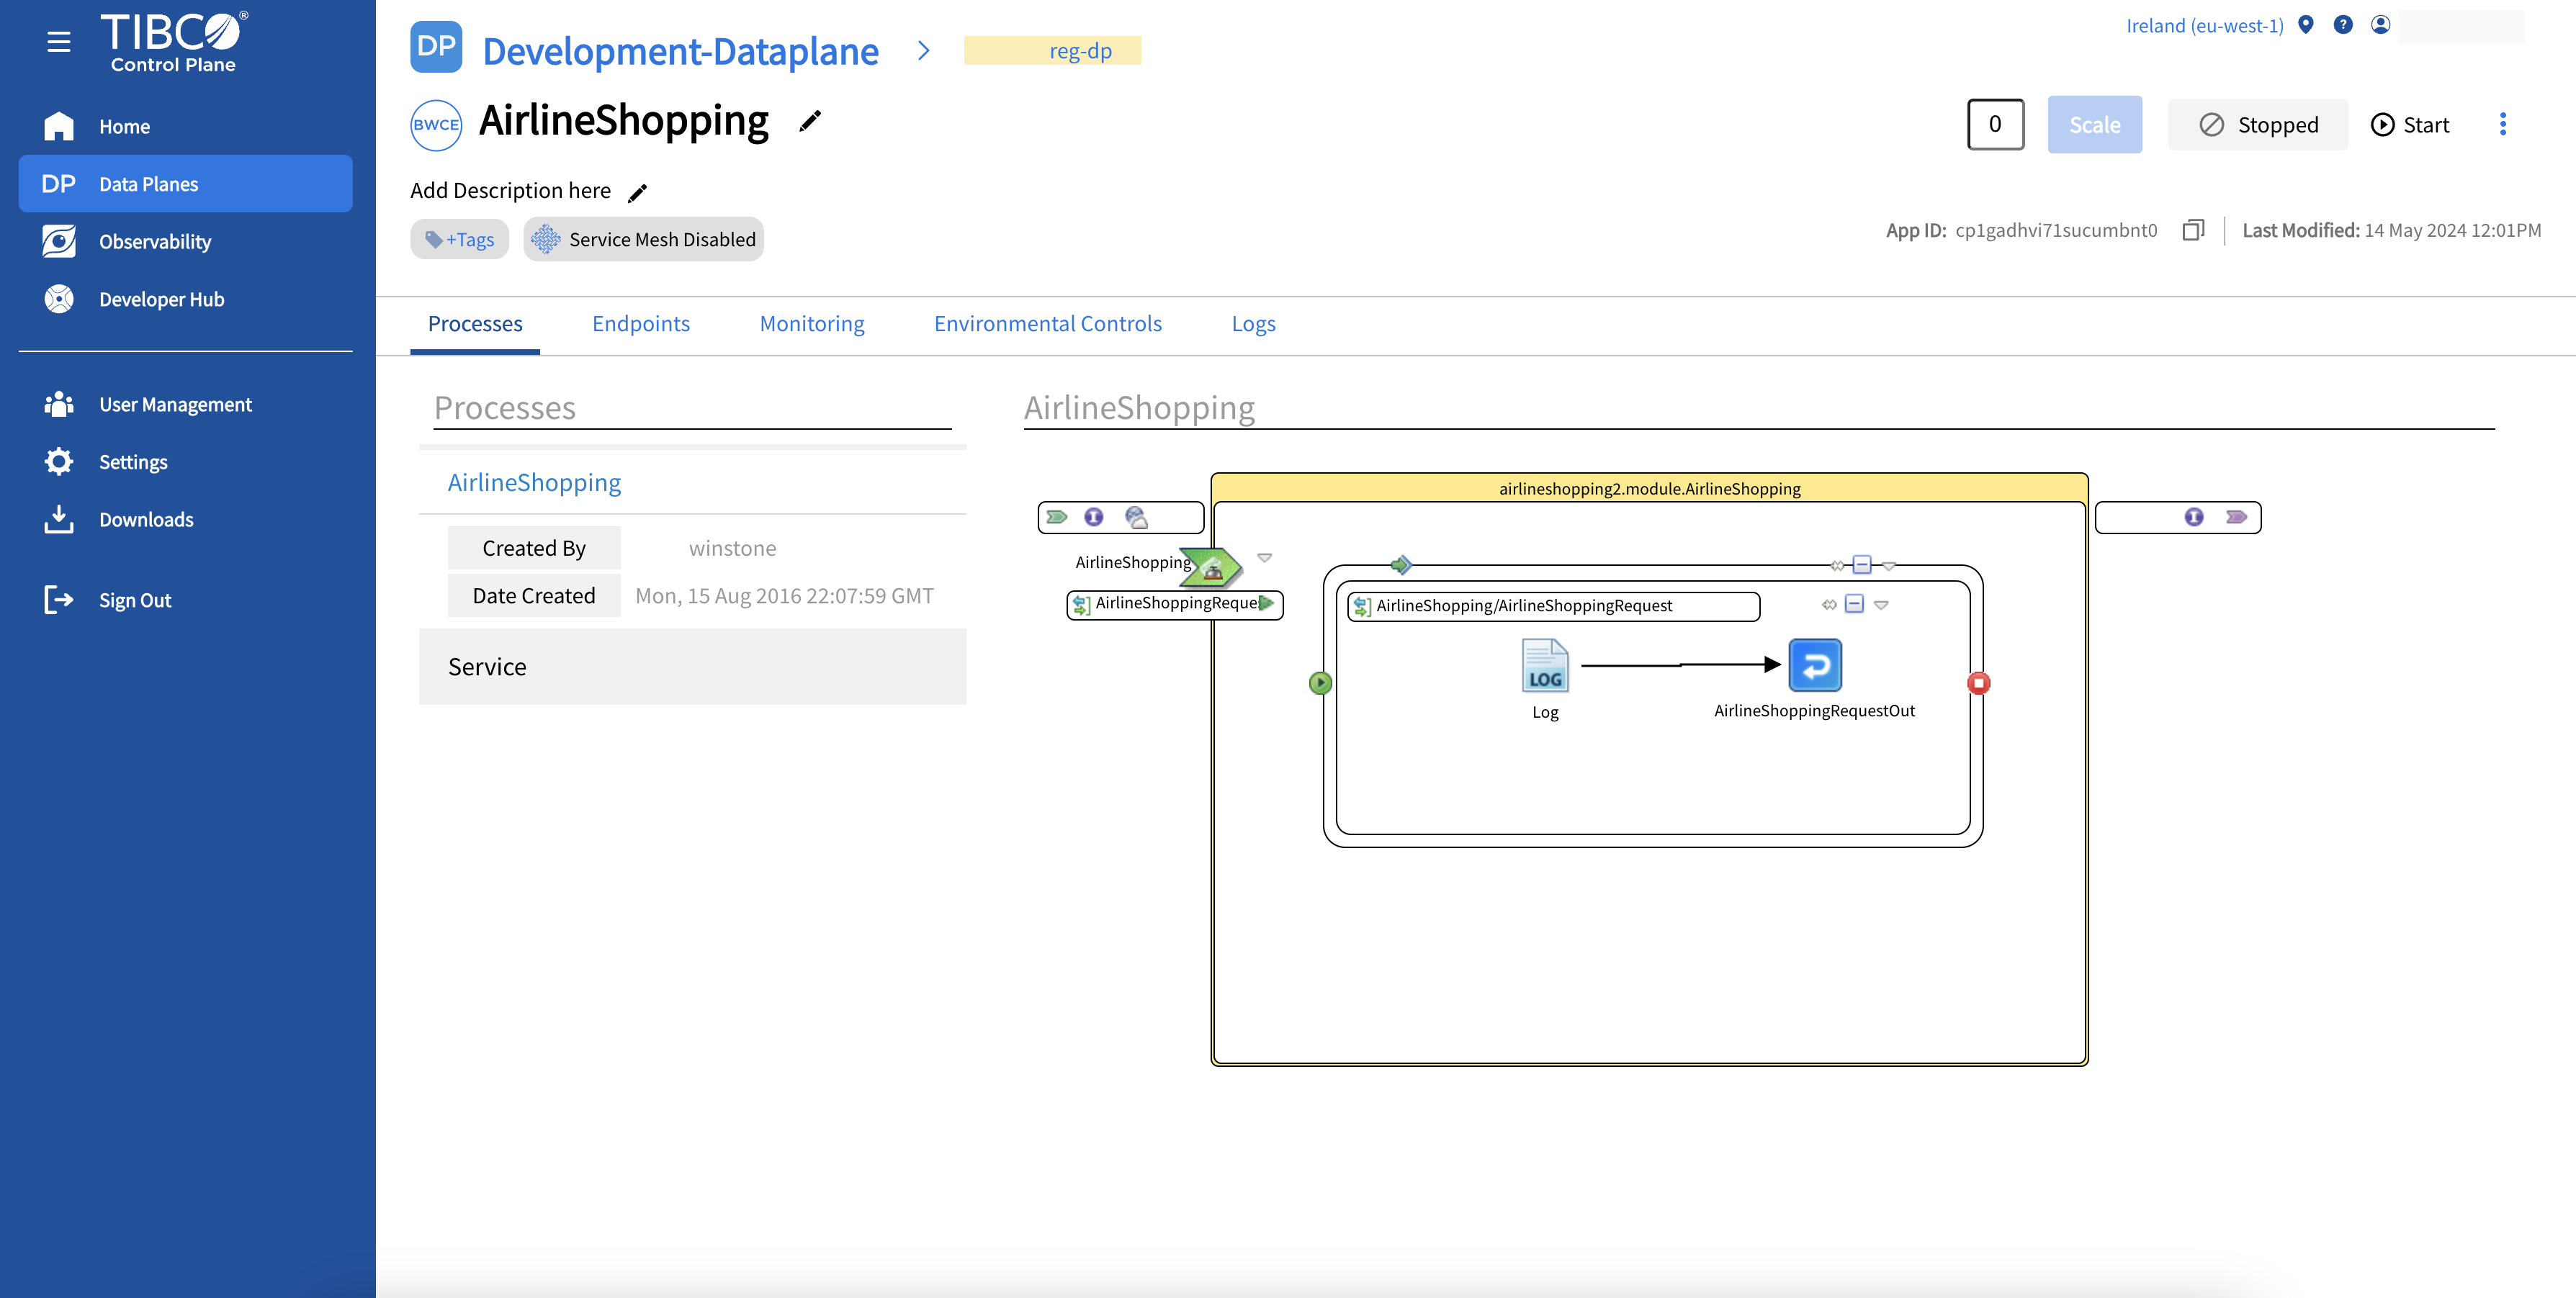Click the AirlineShopping service chevron icon
This screenshot has height=1298, width=2576.
pos(1211,567)
